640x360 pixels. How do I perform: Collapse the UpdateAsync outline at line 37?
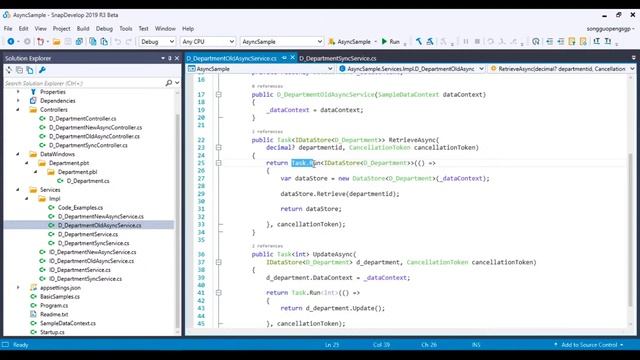tap(219, 262)
